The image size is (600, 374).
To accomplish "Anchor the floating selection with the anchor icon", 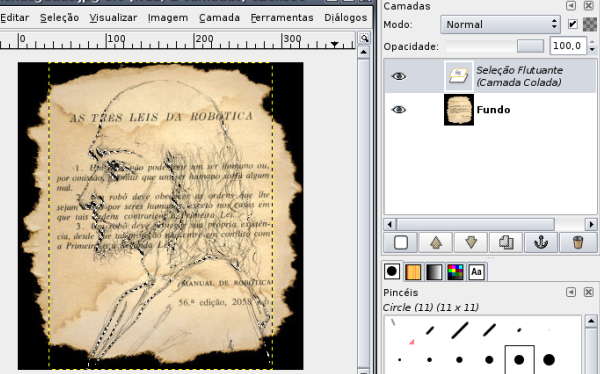I will pyautogui.click(x=541, y=242).
